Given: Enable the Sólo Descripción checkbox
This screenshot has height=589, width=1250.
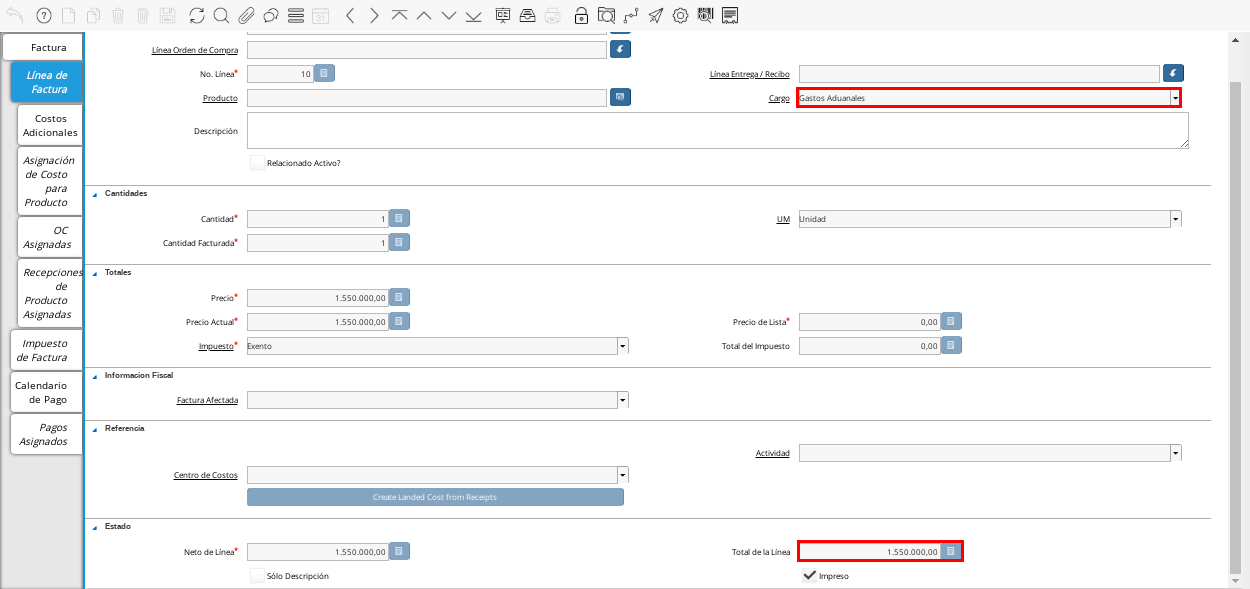Looking at the screenshot, I should (258, 576).
